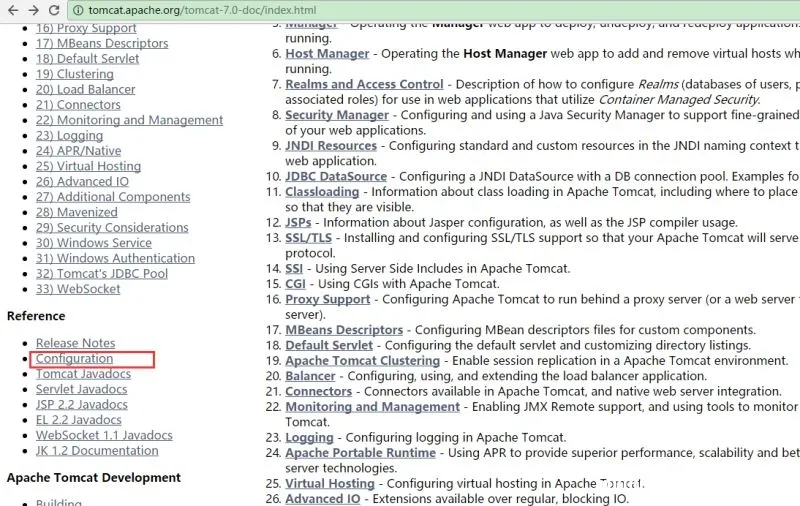Open SSL/TLS documentation link

[x=308, y=237]
